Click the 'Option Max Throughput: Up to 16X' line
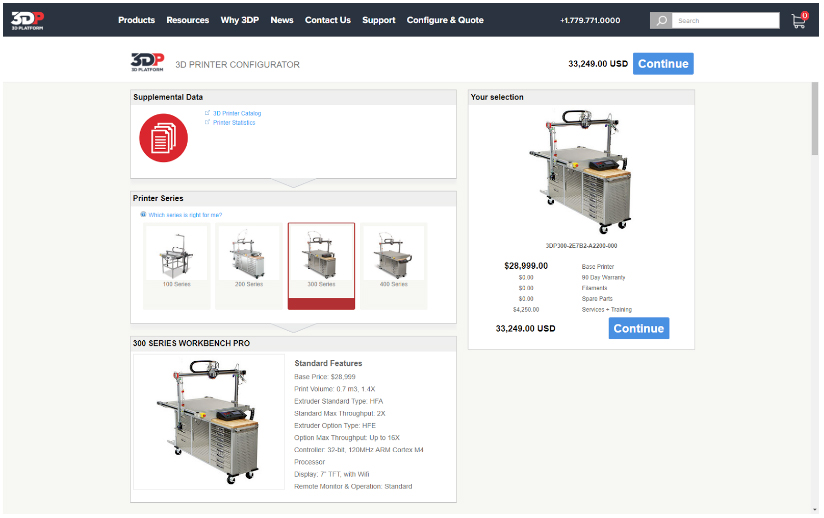This screenshot has width=824, height=518. pyautogui.click(x=347, y=438)
